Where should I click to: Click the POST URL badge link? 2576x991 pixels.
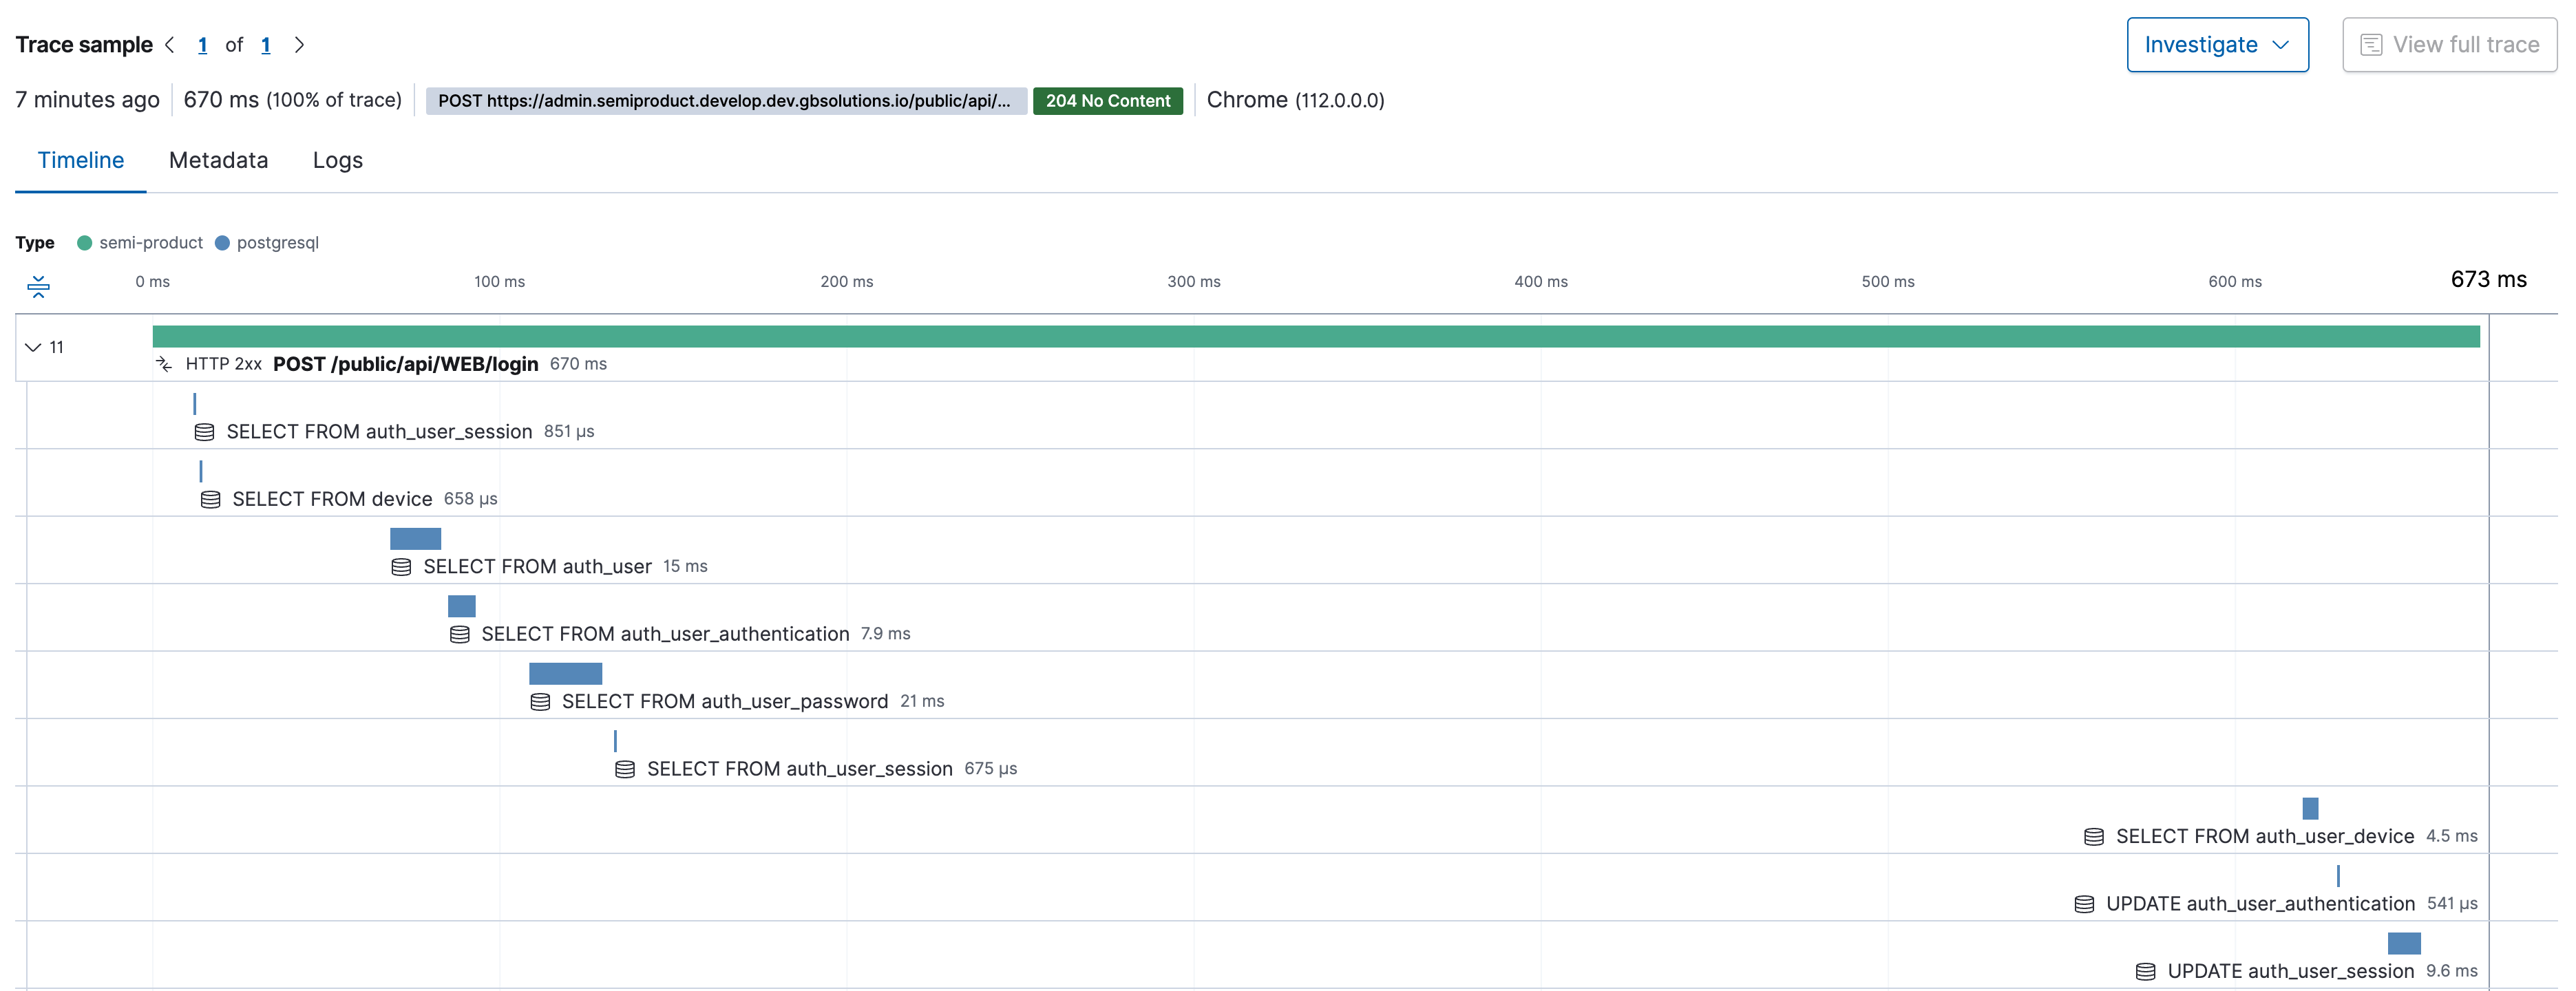pos(725,101)
